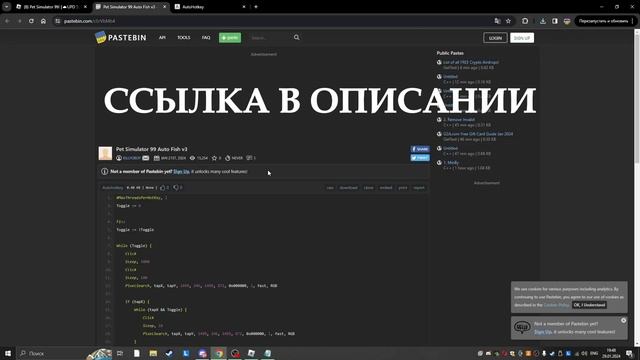Click the Cookies Policy link in cookie notice

(x=557, y=305)
